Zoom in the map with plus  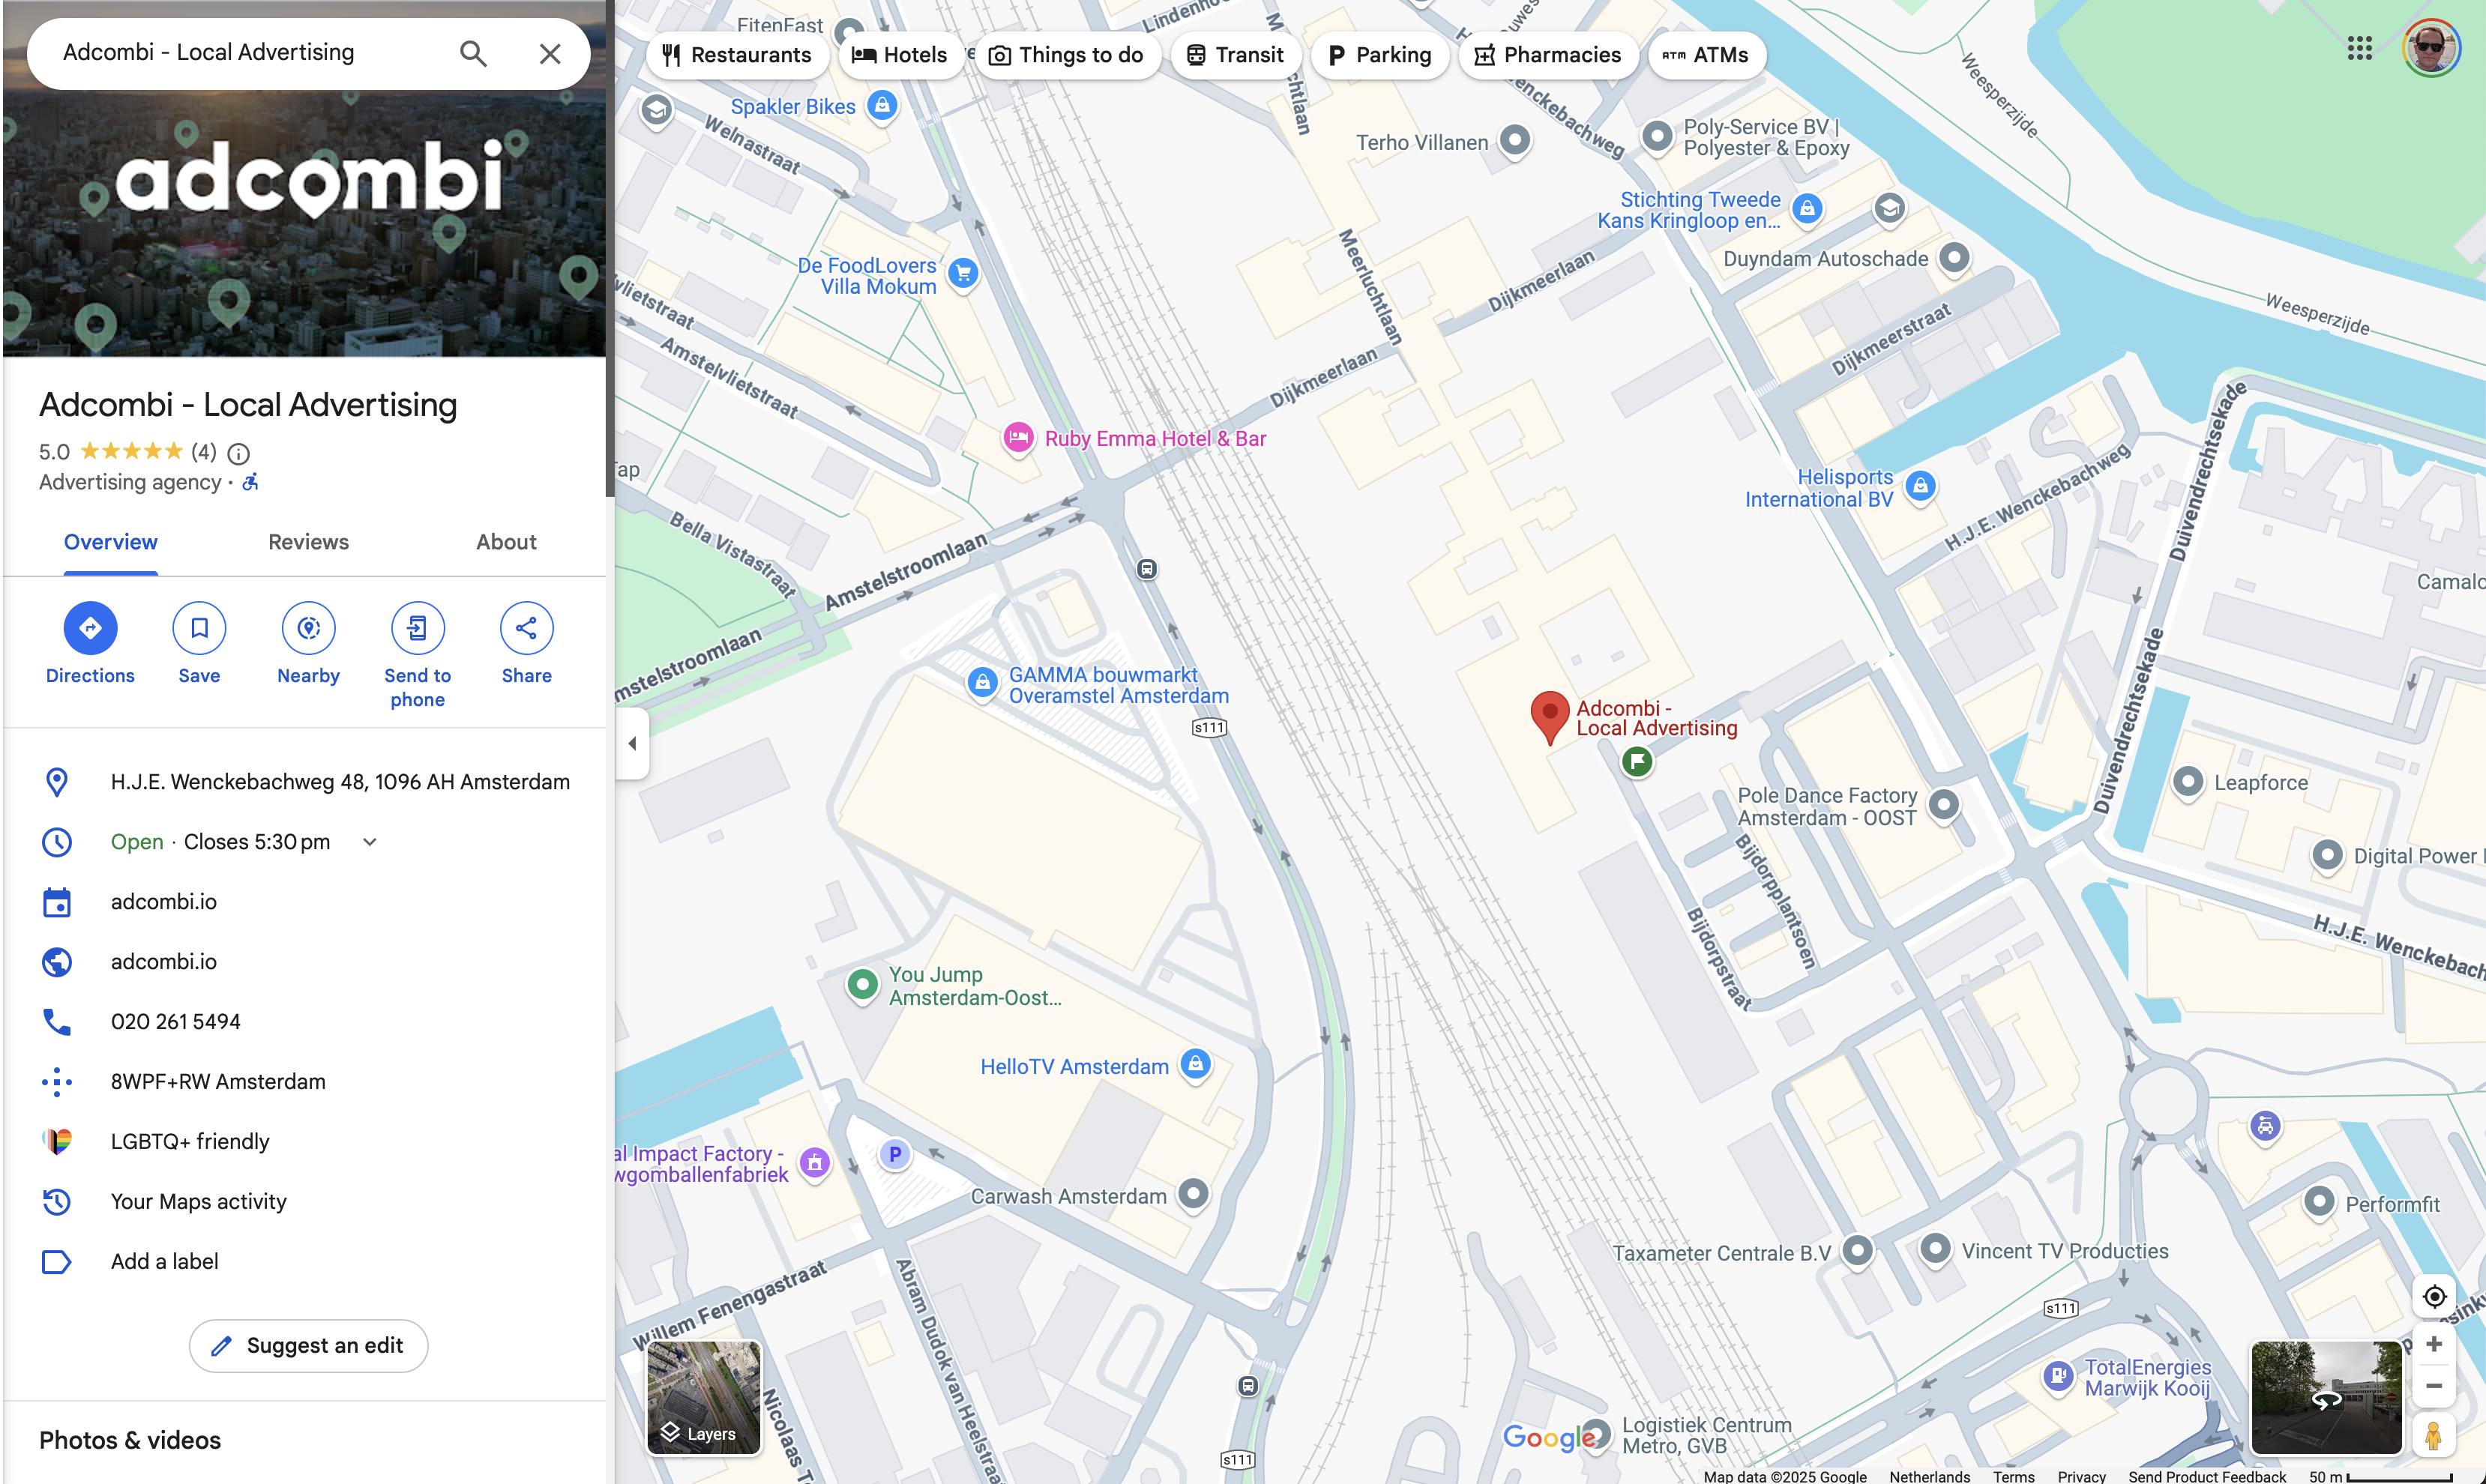pos(2434,1344)
